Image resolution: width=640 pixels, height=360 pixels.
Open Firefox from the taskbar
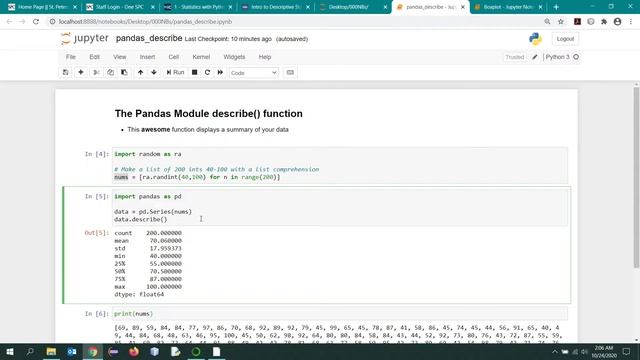(x=134, y=351)
